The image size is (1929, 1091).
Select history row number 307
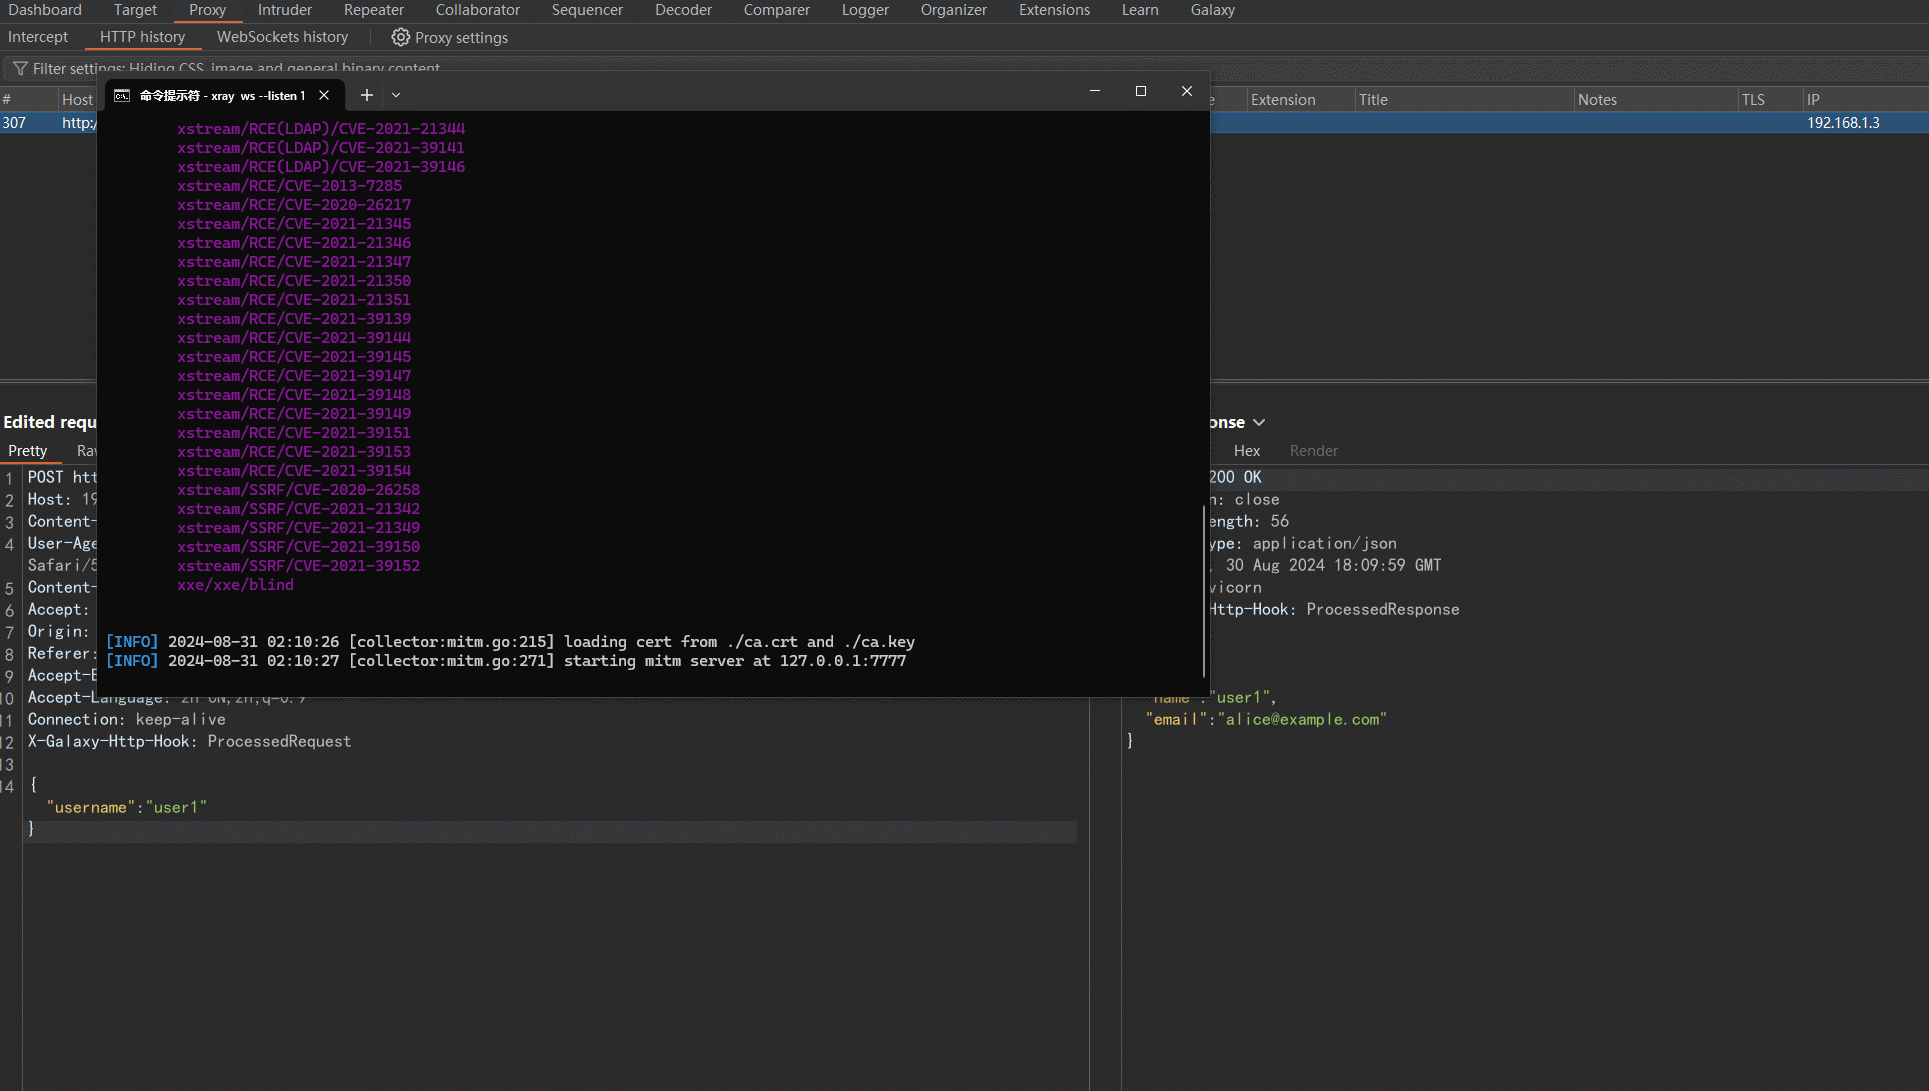(x=15, y=123)
